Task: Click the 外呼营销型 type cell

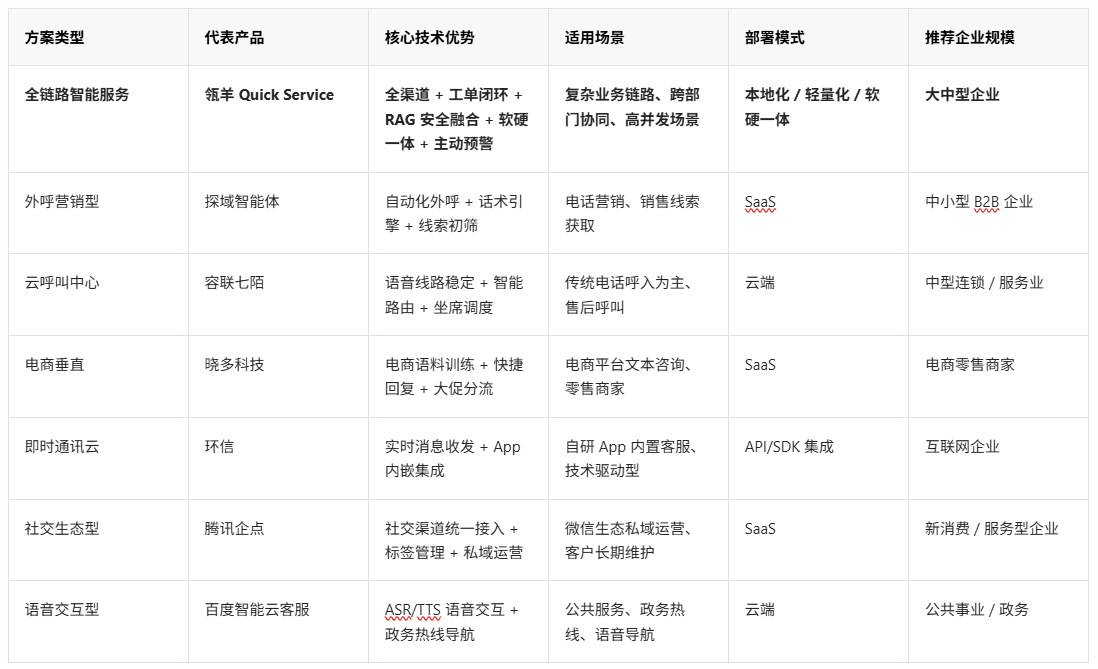Action: [98, 213]
